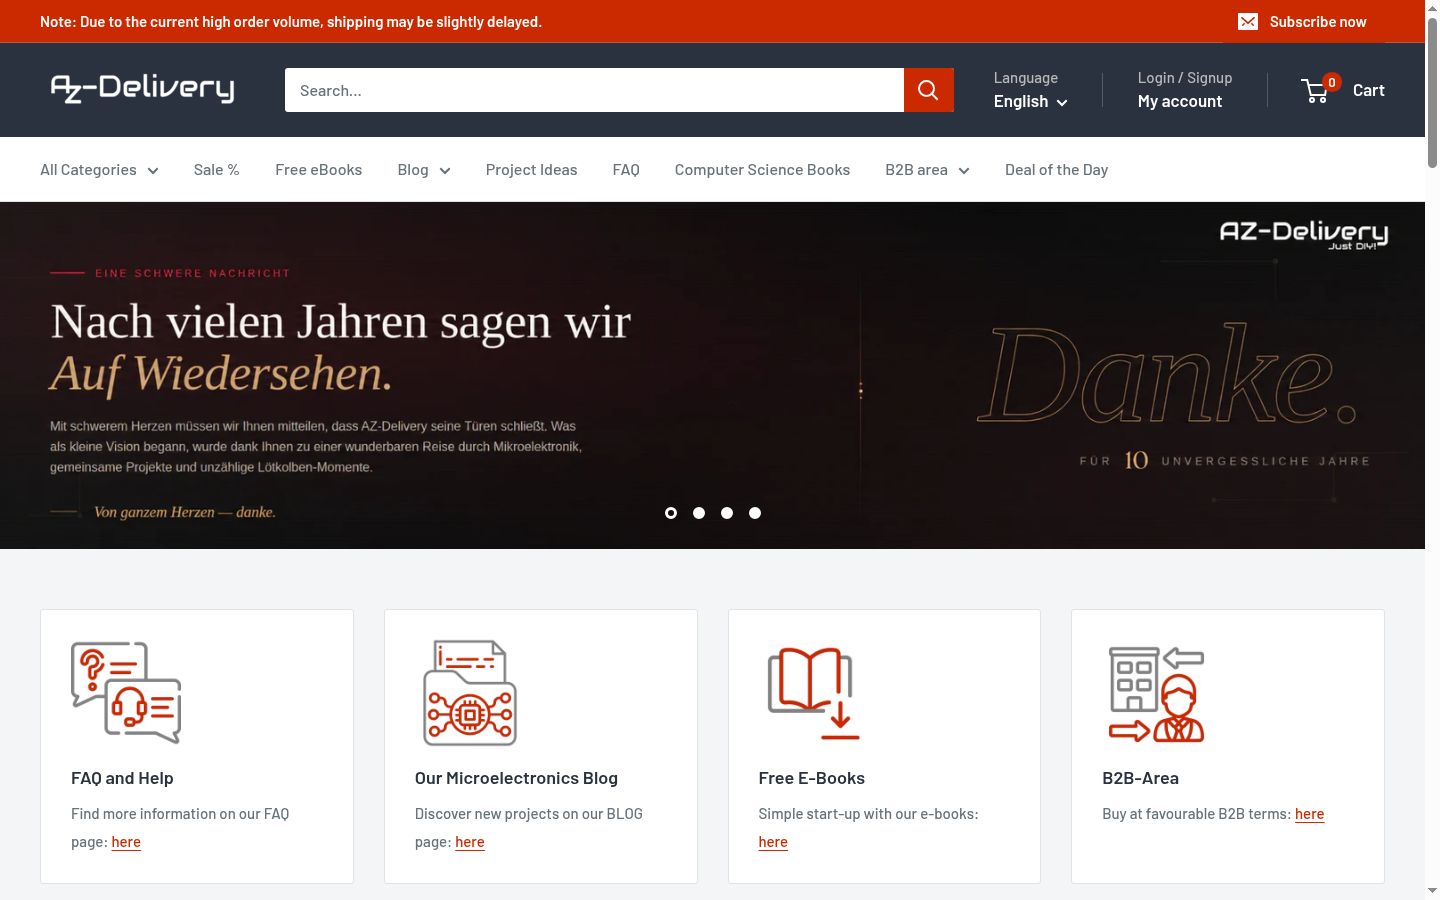Image resolution: width=1440 pixels, height=900 pixels.
Task: Click the B2B-Area building and person icon
Action: point(1157,694)
